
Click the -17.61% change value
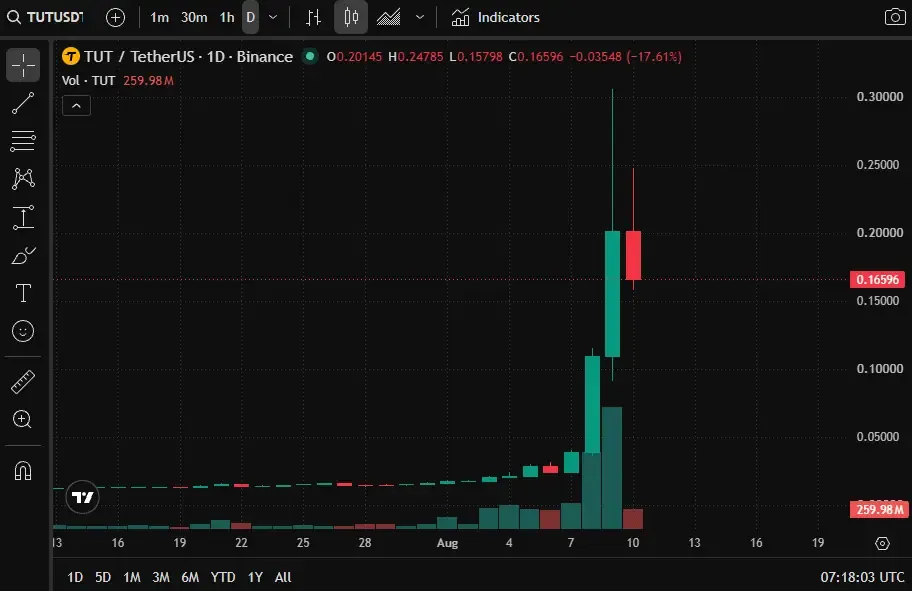click(x=654, y=56)
